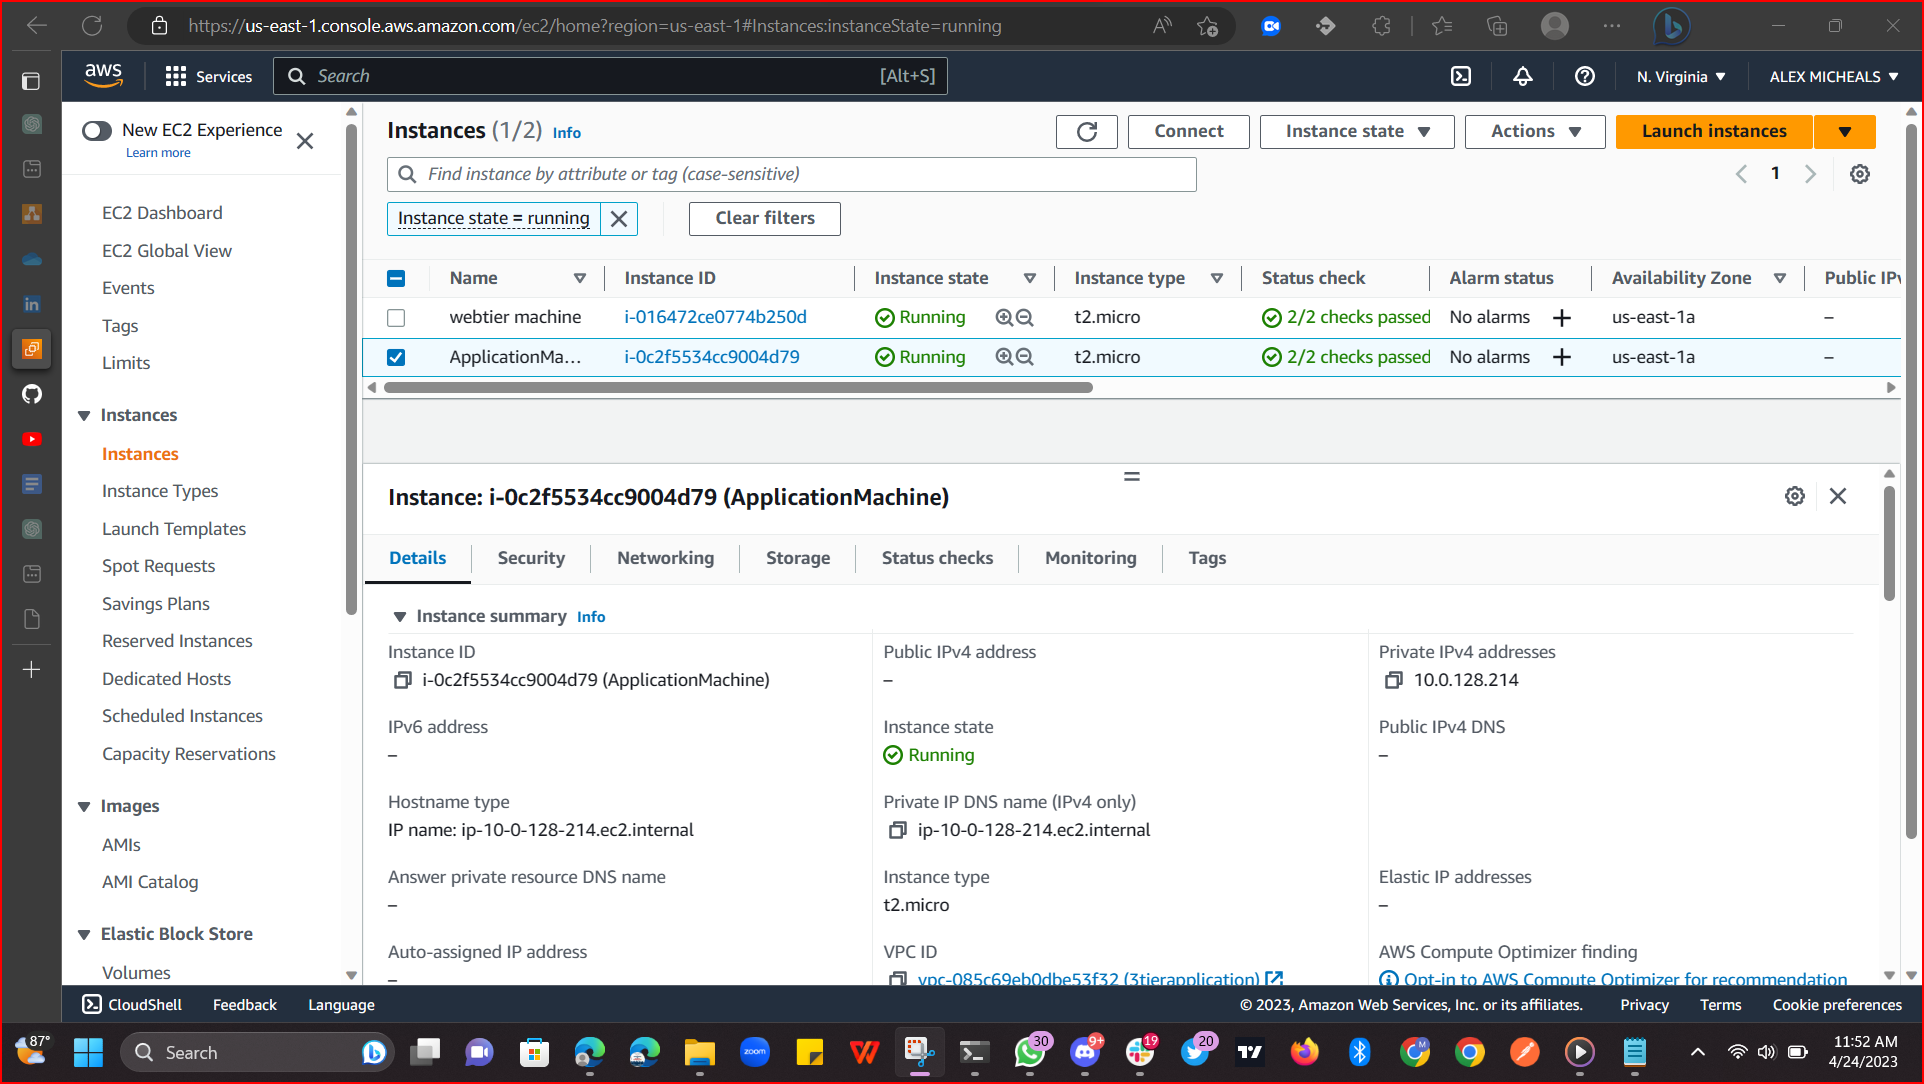Screen dimensions: 1924x1084
Task: Open the Actions dropdown
Action: click(x=1534, y=131)
